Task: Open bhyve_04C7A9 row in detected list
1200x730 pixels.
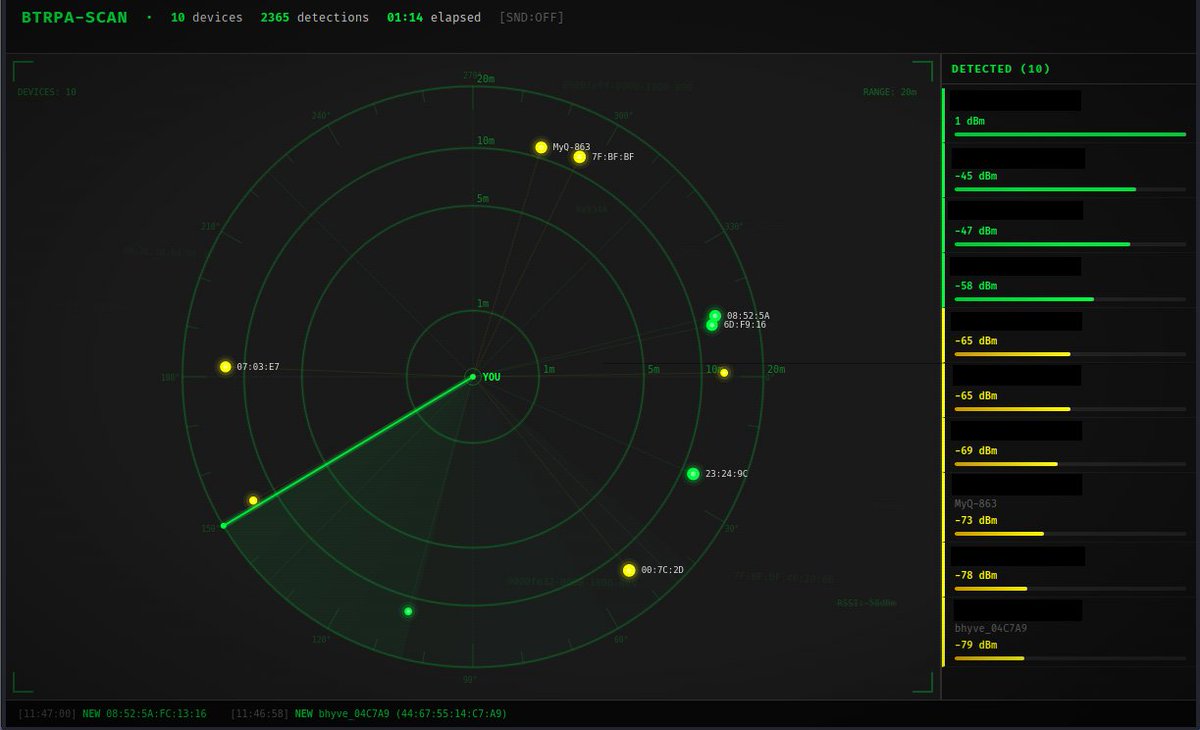Action: tap(1067, 631)
